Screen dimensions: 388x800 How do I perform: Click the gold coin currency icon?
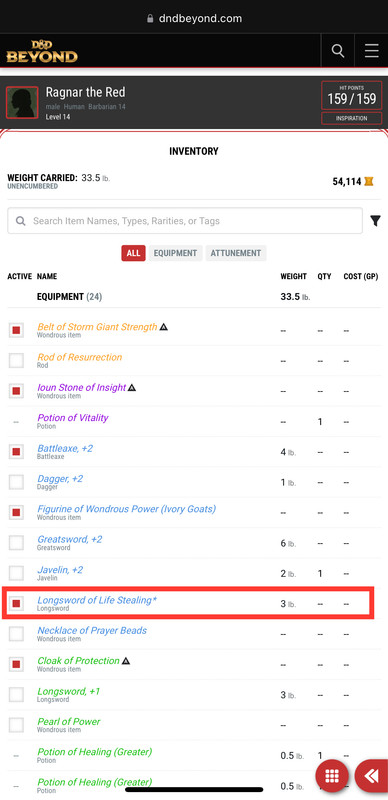(369, 181)
